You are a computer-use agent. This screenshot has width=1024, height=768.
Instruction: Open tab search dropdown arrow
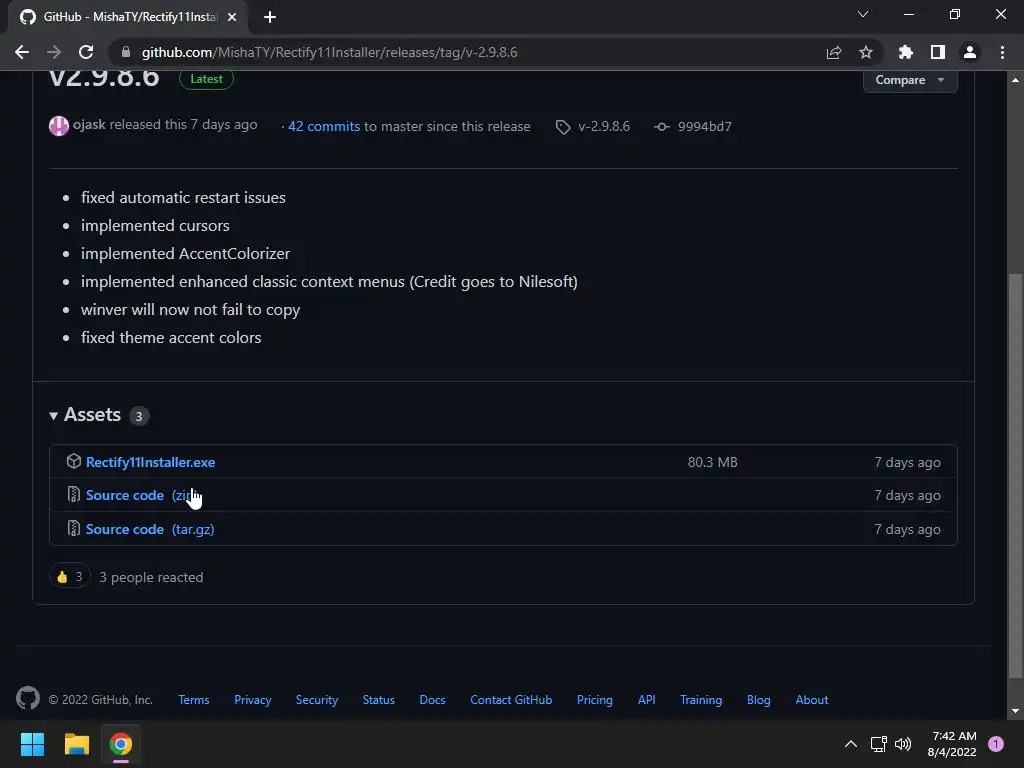point(863,14)
